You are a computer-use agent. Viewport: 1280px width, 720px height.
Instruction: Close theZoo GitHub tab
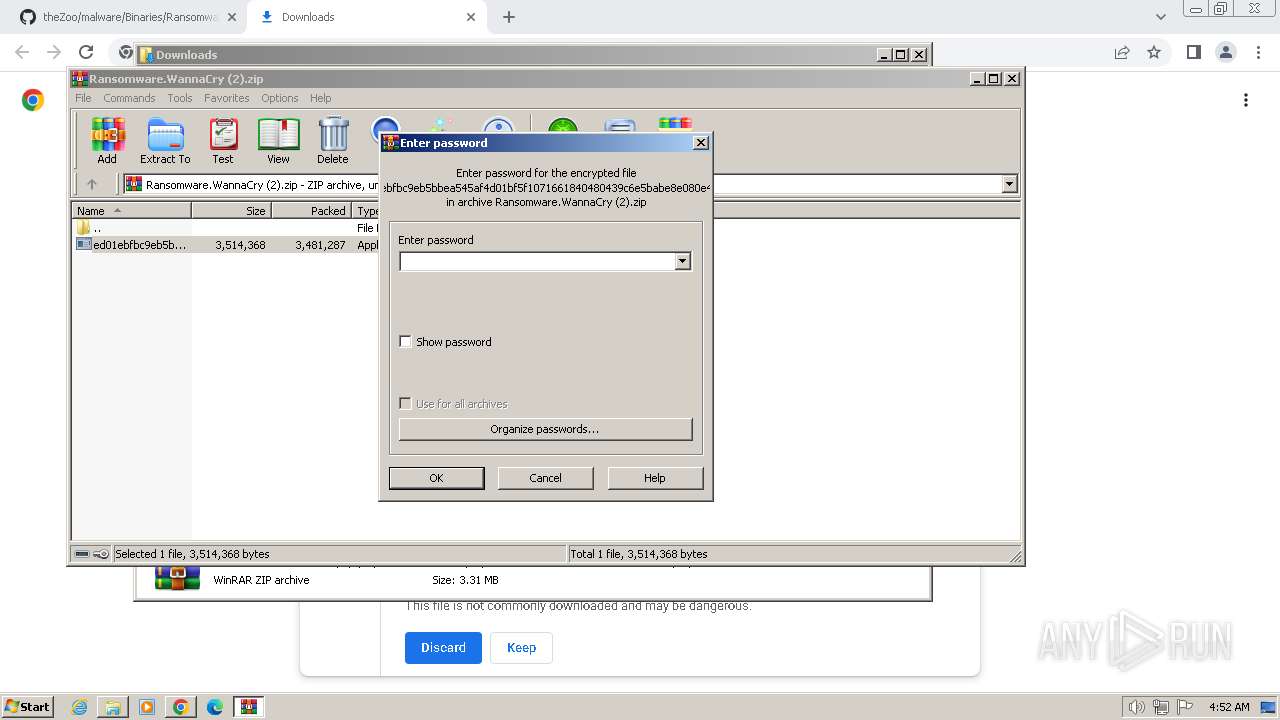232,17
